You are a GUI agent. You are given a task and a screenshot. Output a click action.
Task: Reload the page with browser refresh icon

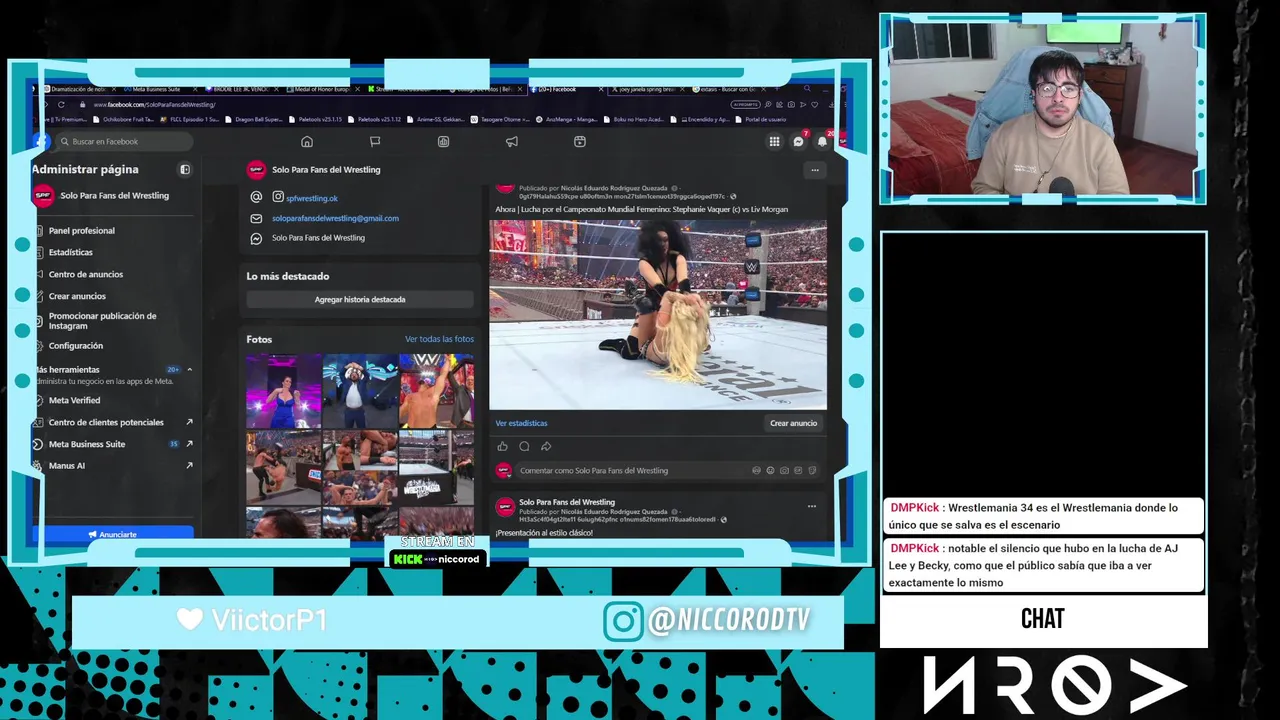(61, 104)
